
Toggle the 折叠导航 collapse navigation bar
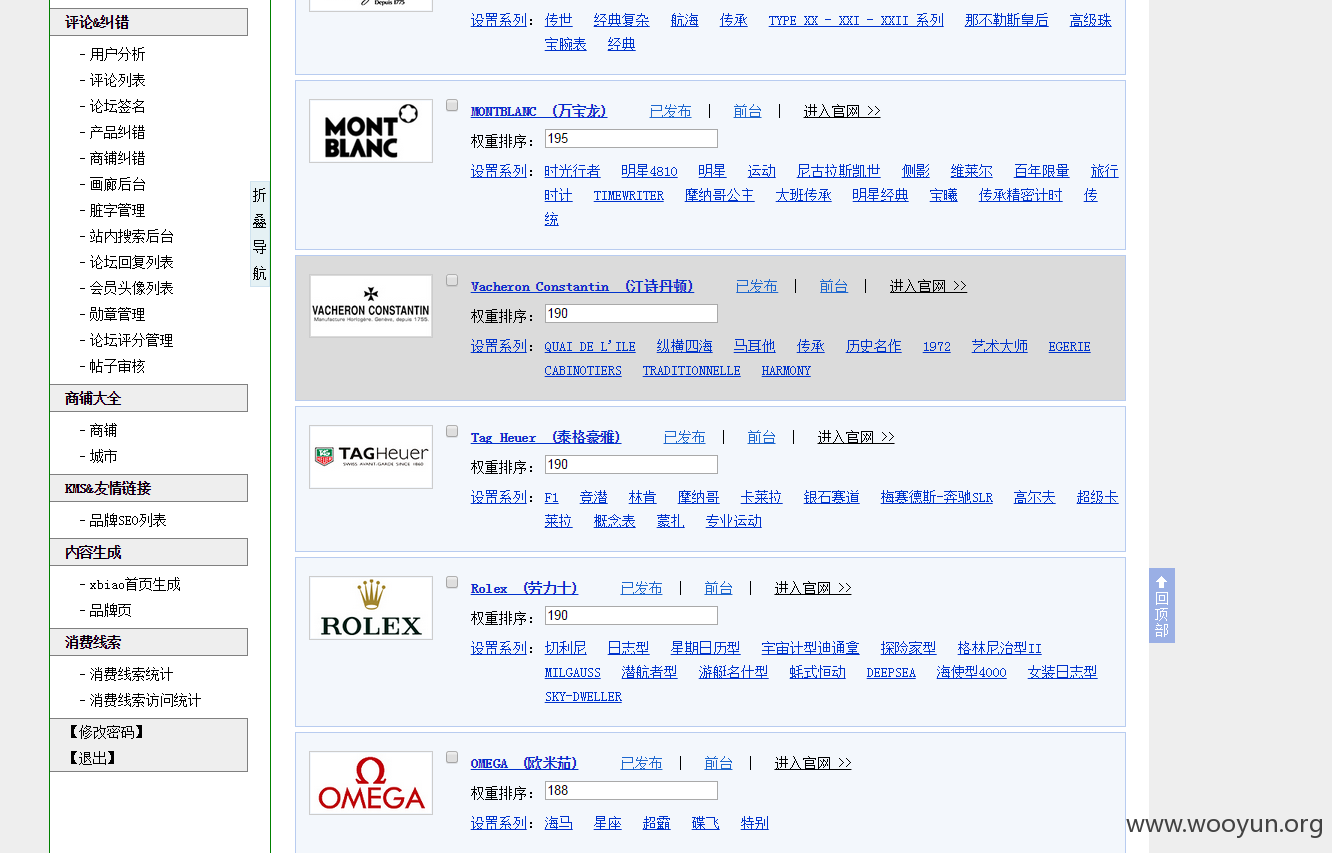259,234
